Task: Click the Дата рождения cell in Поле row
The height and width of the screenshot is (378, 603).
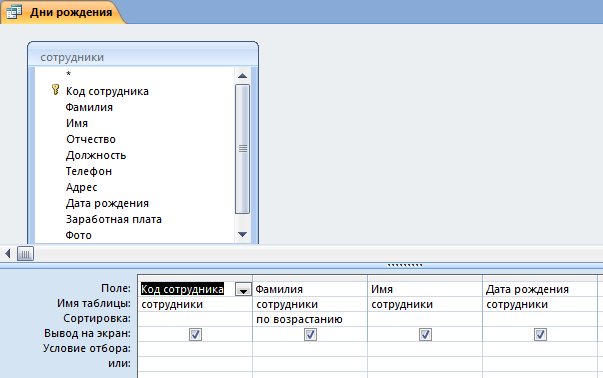Action: point(540,289)
